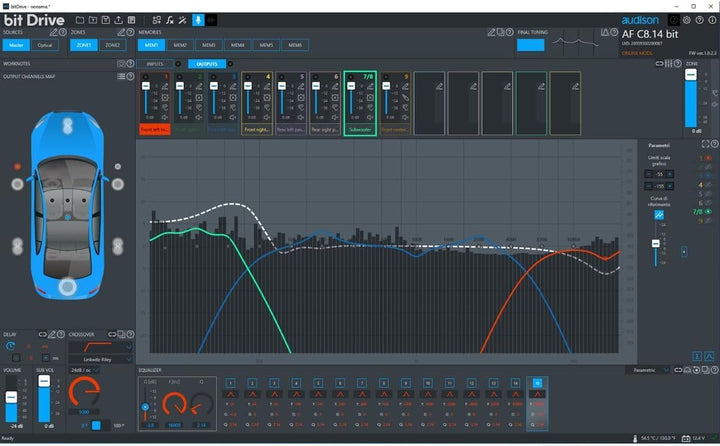This screenshot has width=720, height=446.
Task: Click the copy icon in the Crossover panel
Action: 121,334
